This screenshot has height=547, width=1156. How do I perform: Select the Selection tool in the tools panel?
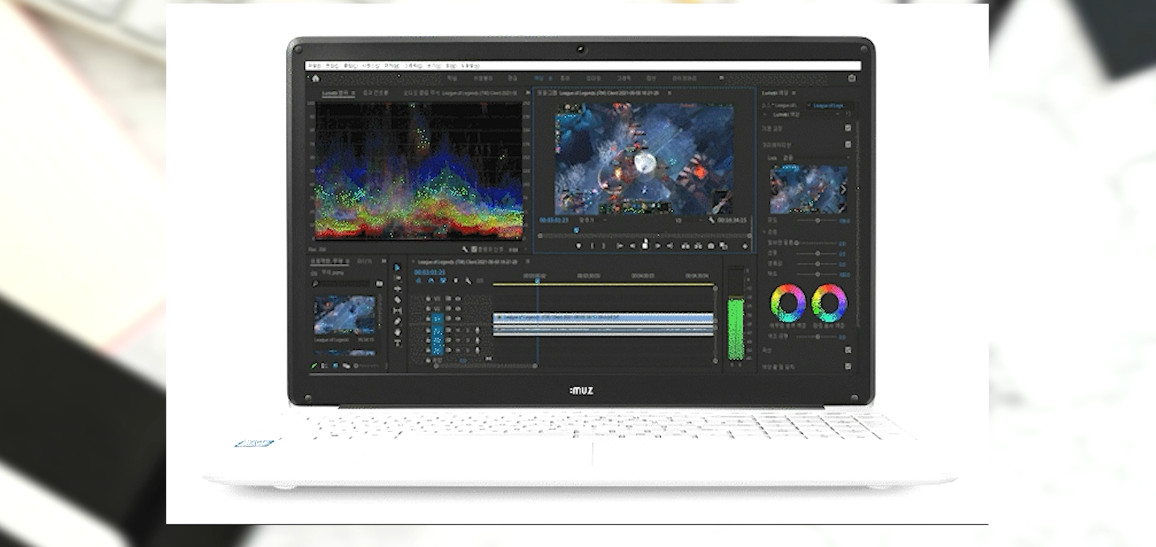coord(397,267)
